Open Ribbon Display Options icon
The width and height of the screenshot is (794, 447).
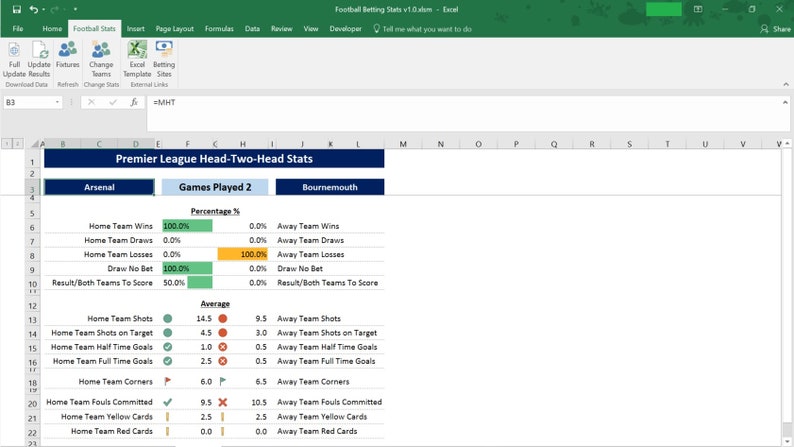point(698,9)
